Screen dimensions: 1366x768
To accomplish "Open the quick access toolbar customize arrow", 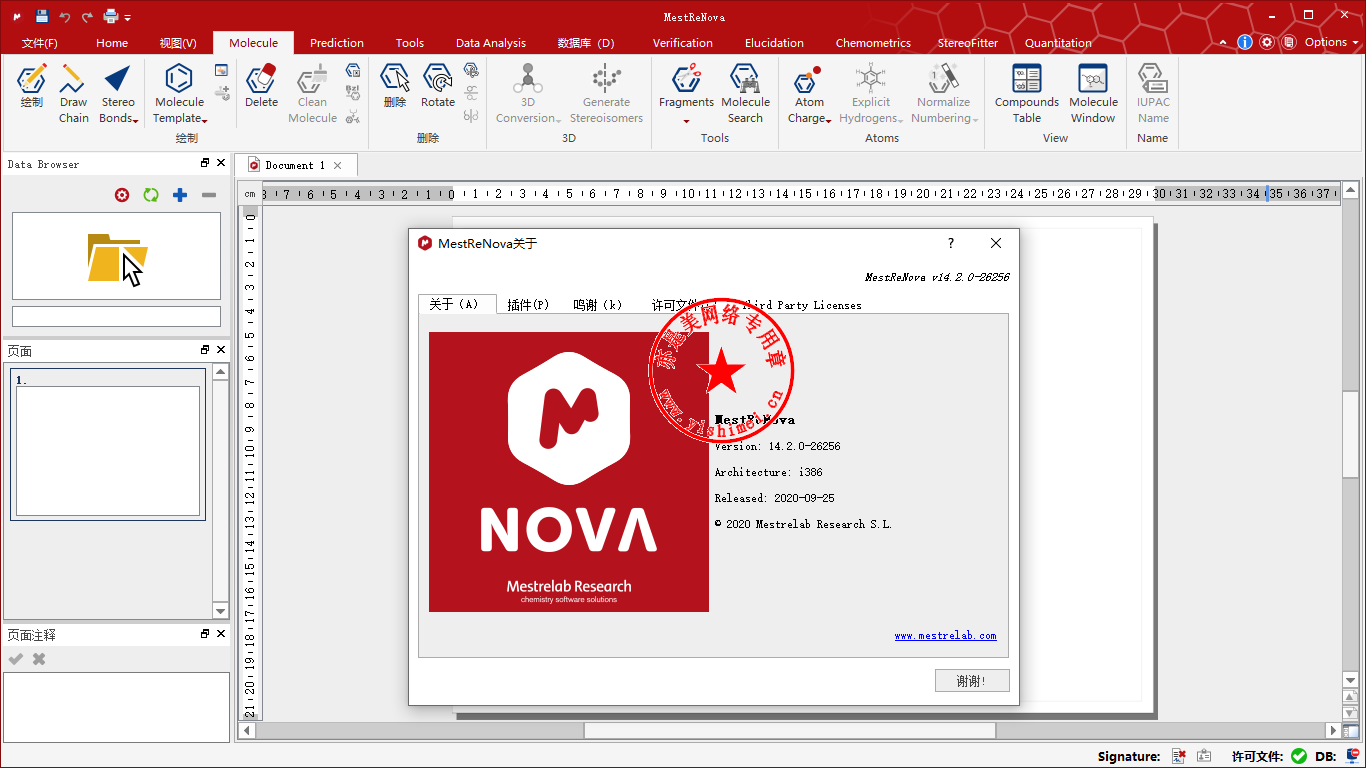I will 128,17.
